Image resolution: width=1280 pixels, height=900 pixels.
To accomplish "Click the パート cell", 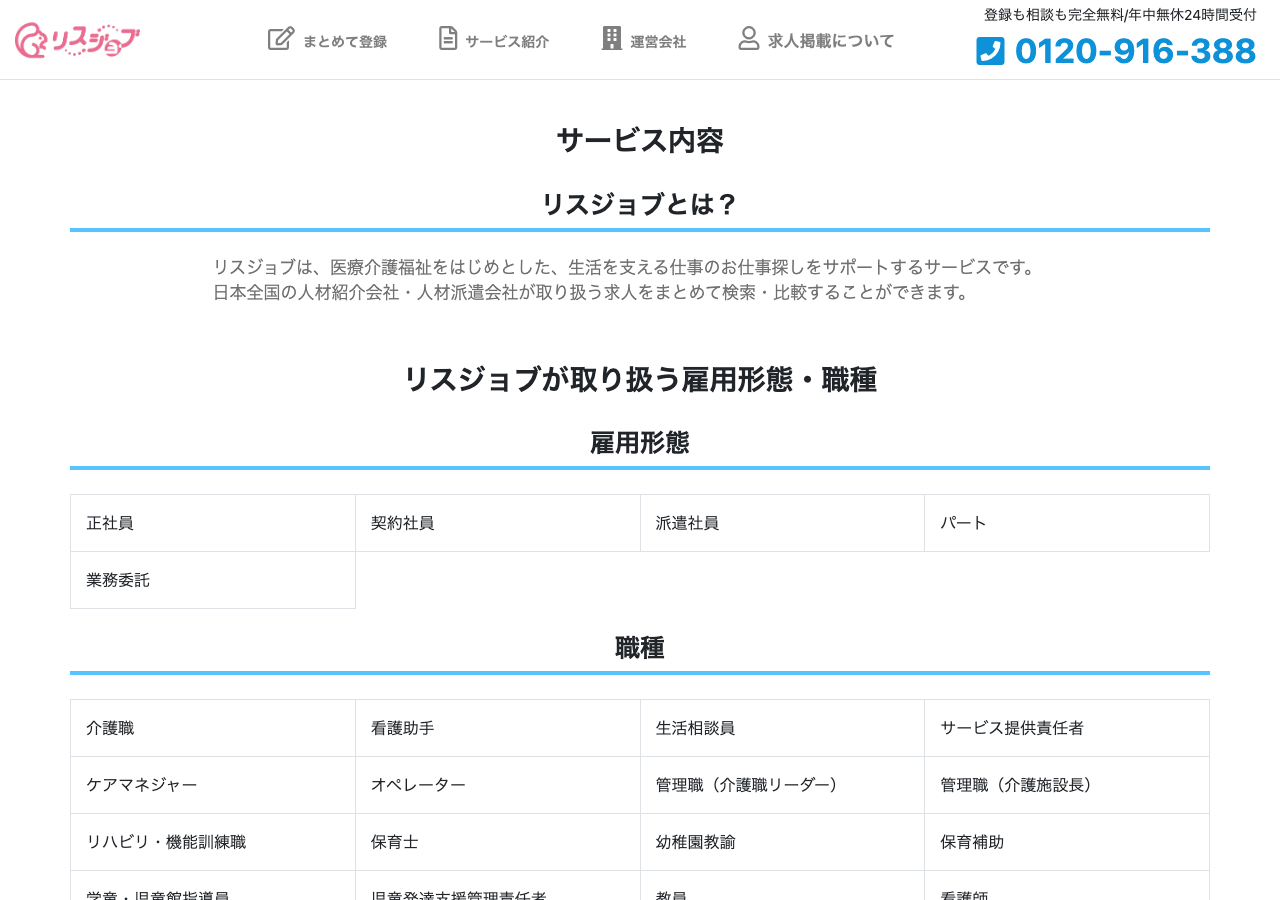I will click(x=1067, y=523).
